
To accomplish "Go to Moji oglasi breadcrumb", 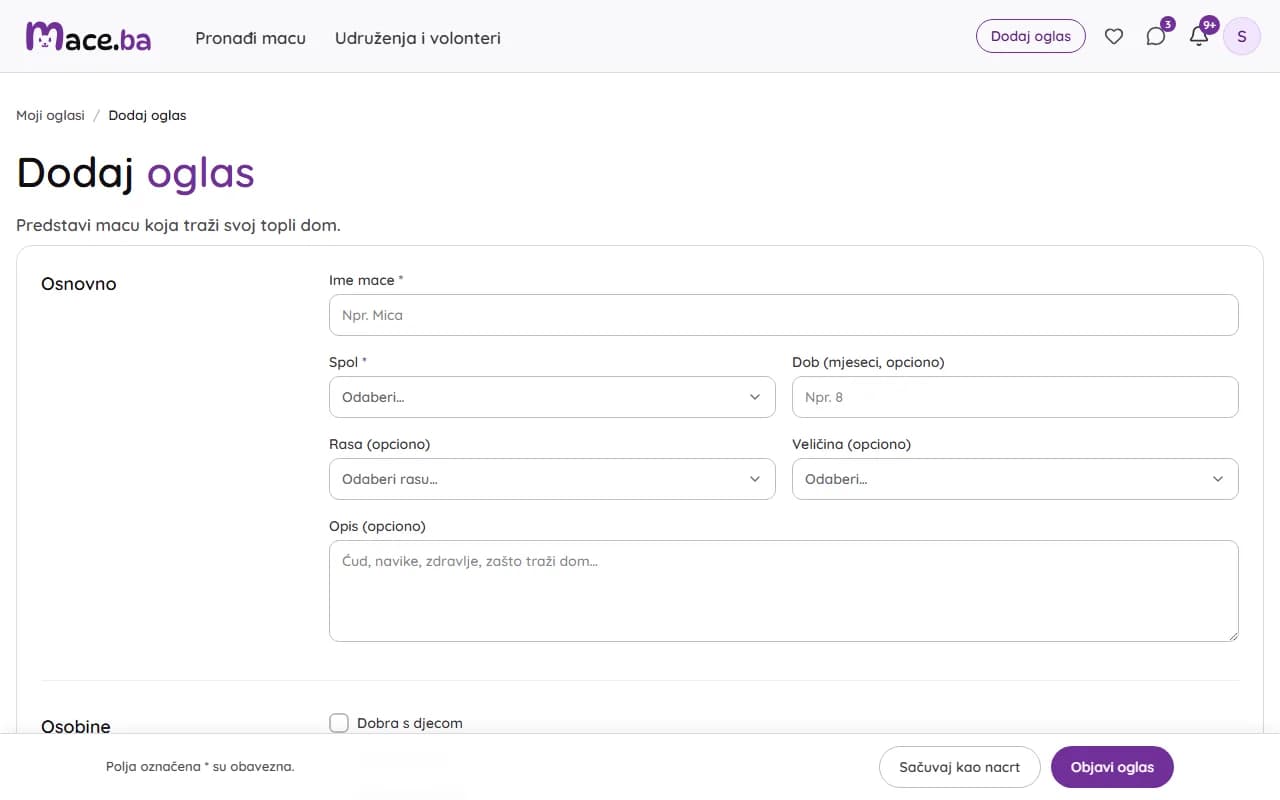I will click(x=50, y=115).
